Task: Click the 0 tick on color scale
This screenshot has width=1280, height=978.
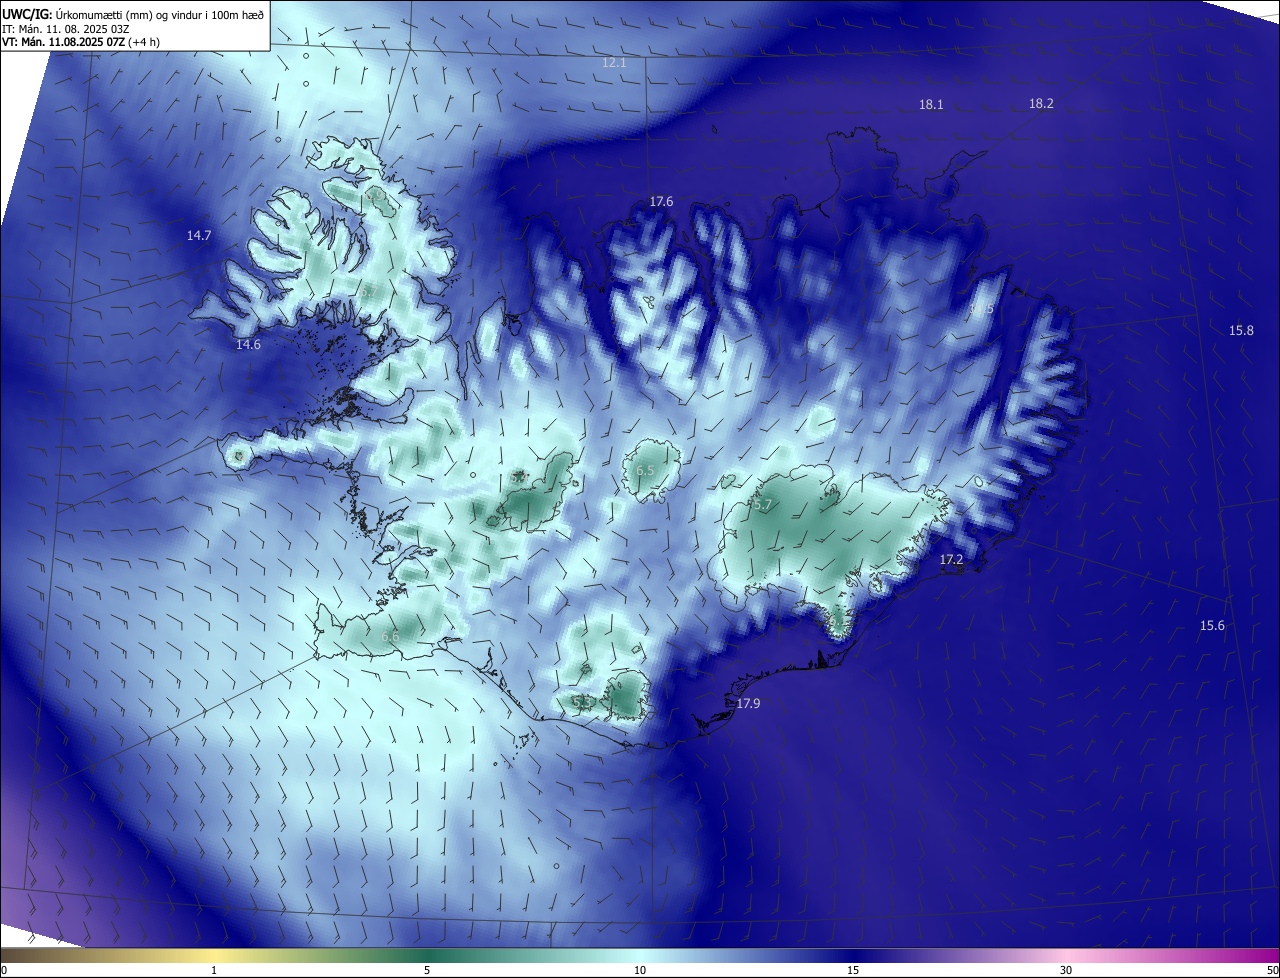Action: pyautogui.click(x=3, y=970)
